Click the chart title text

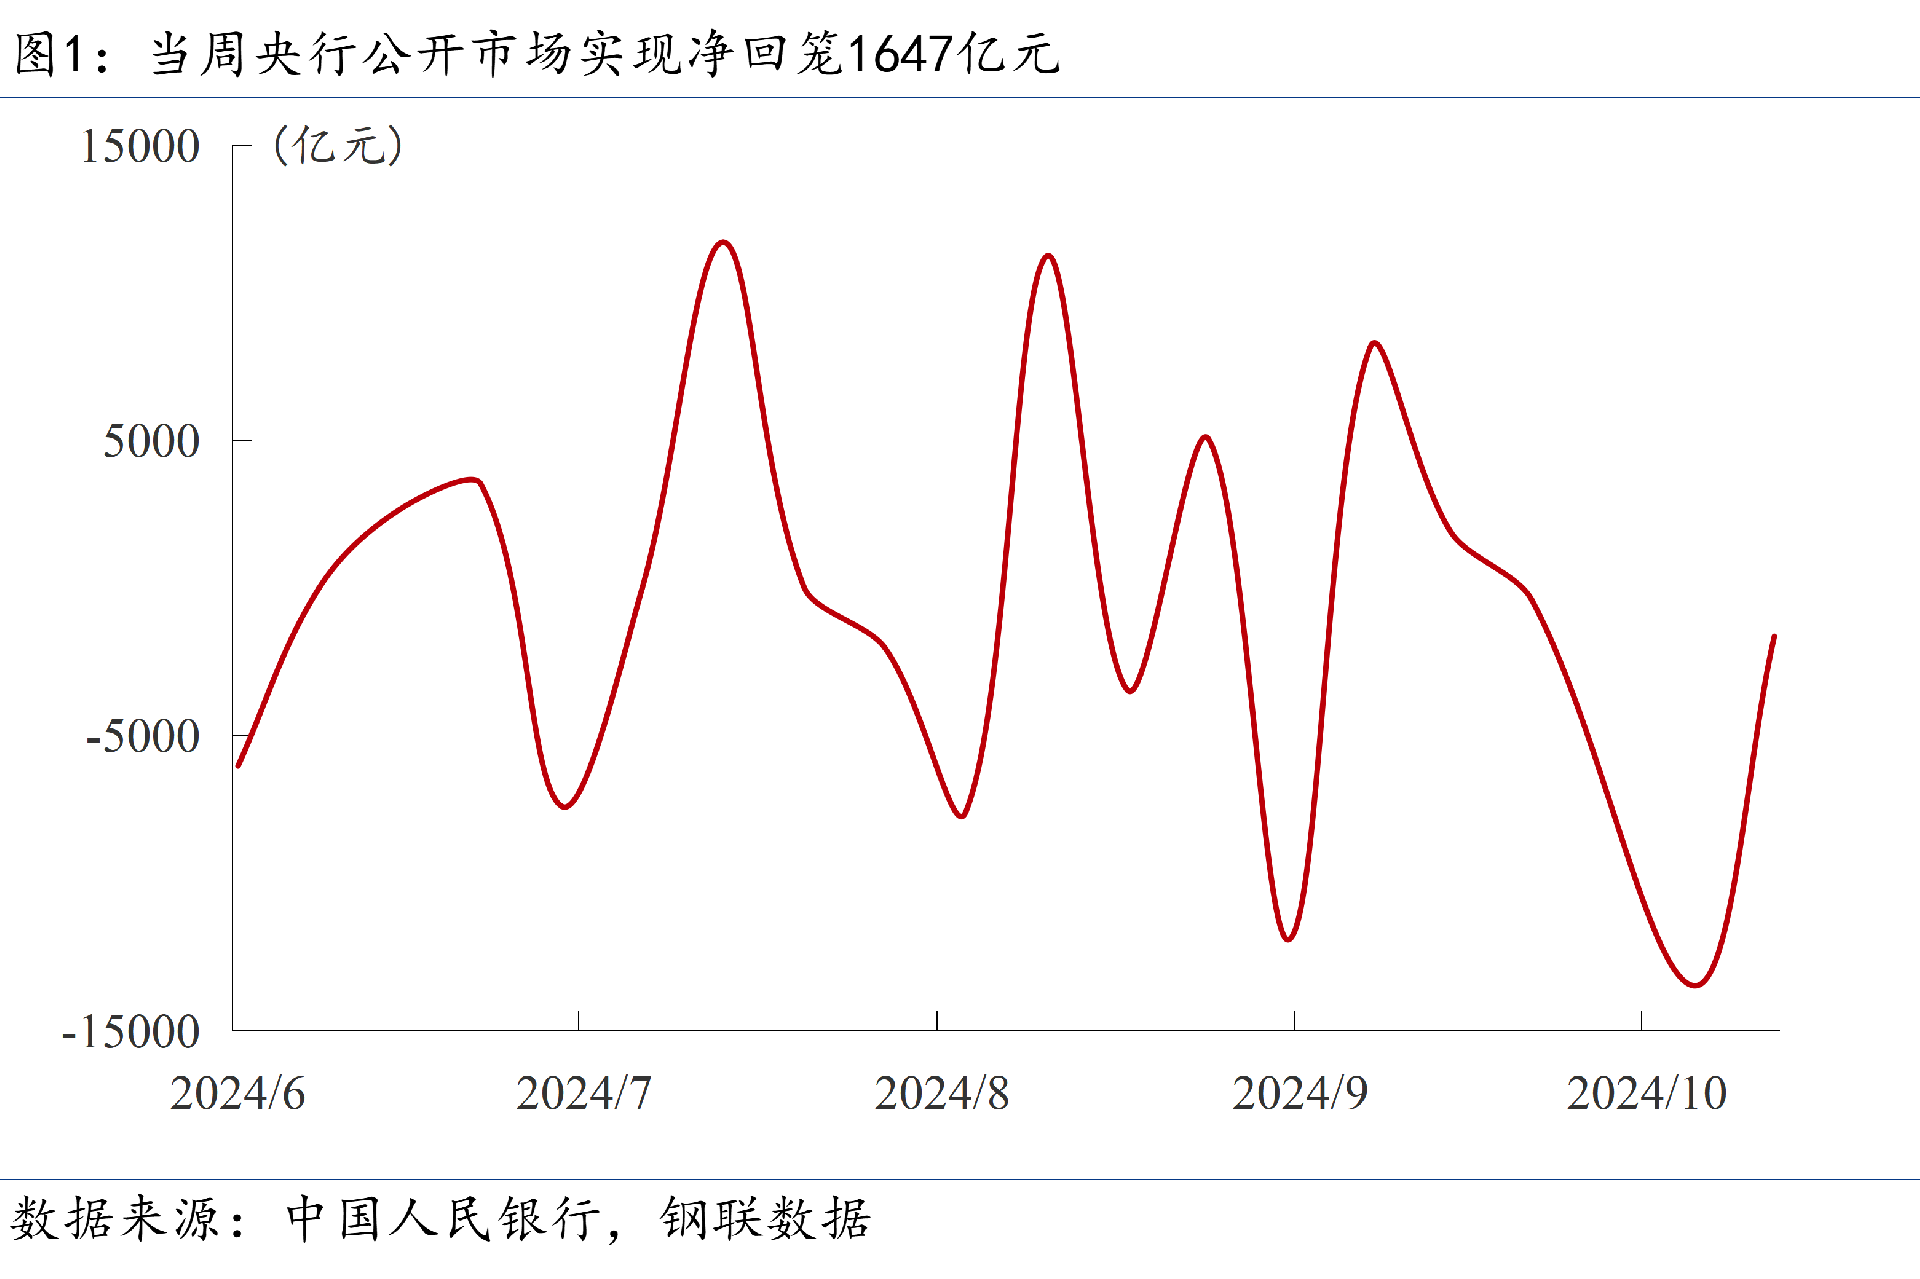(x=537, y=52)
